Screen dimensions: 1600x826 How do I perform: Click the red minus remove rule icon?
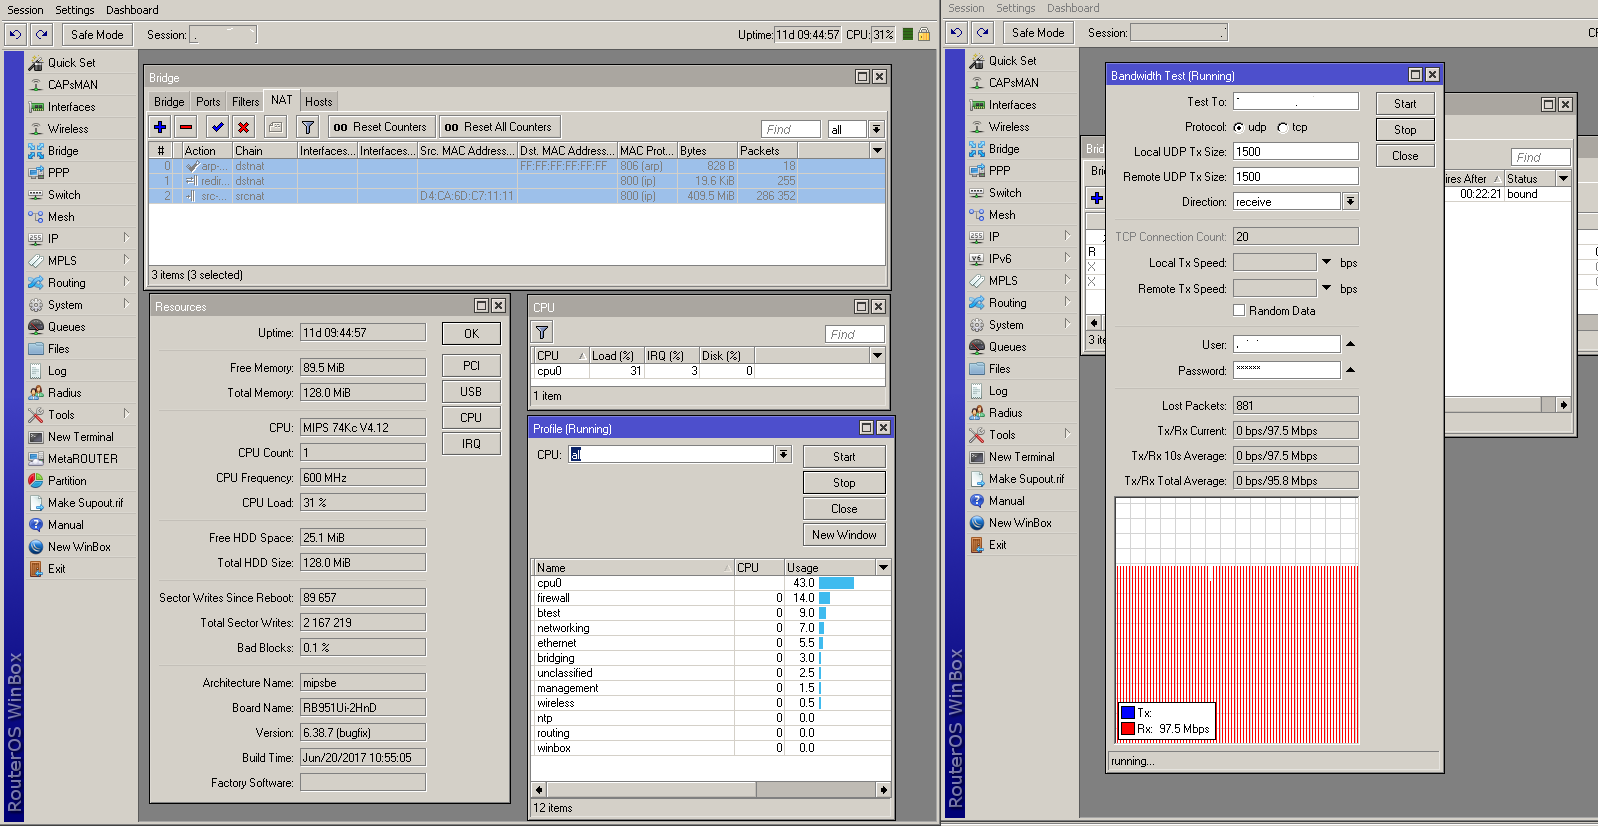186,127
